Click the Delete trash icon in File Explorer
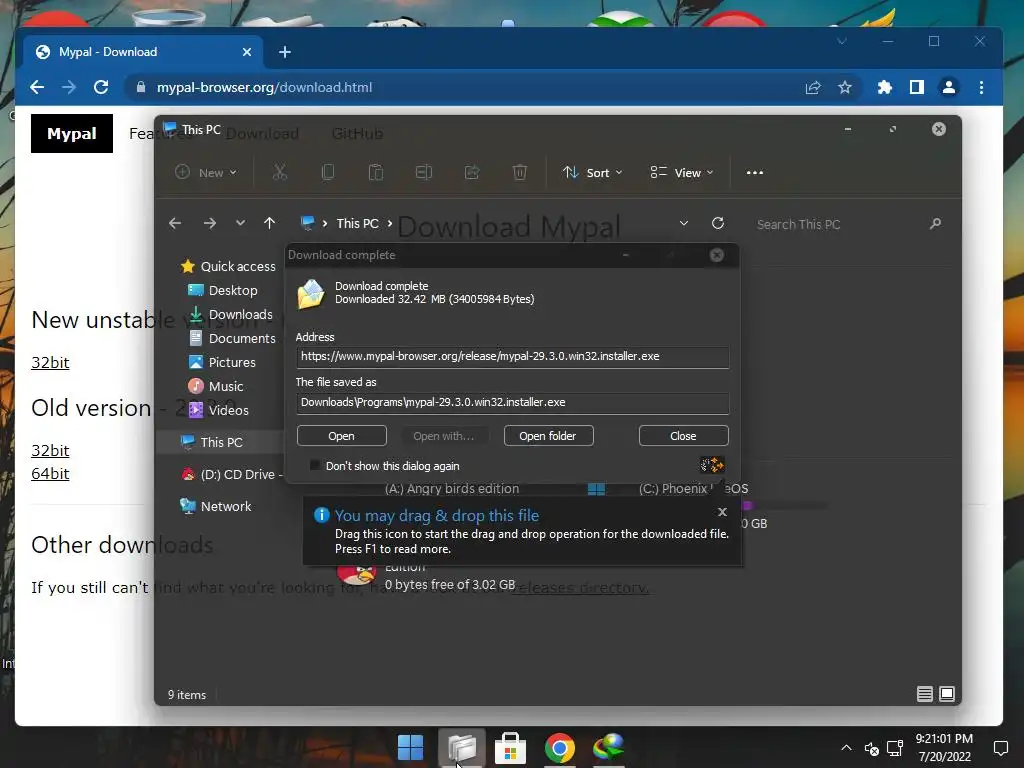The width and height of the screenshot is (1024, 768). point(520,172)
